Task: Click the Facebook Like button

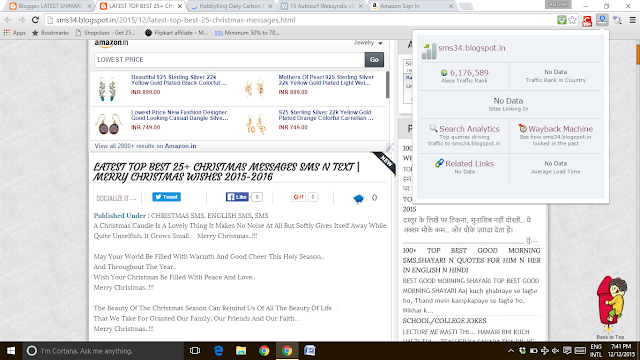Action: [x=237, y=197]
